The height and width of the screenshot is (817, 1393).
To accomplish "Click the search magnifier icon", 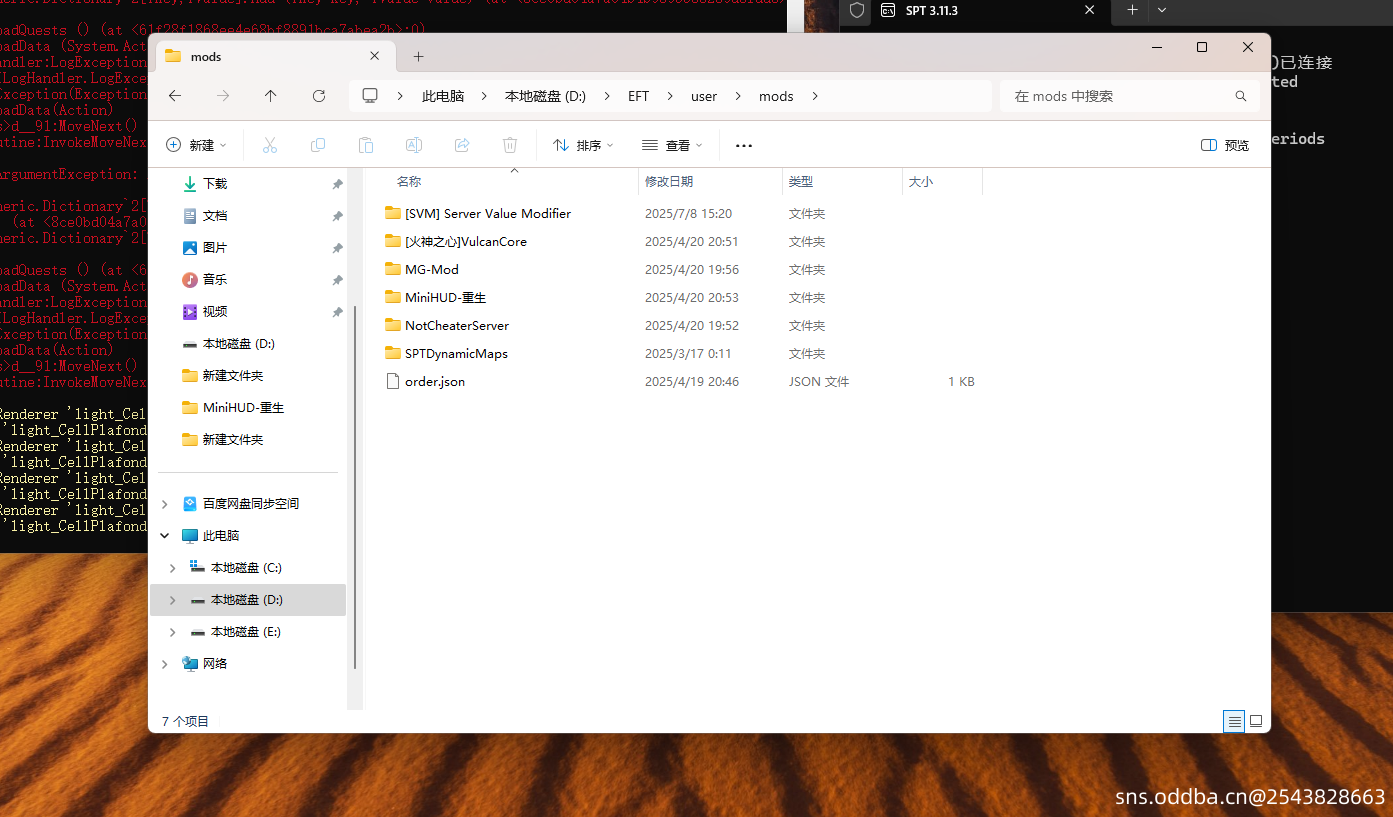I will 1241,96.
